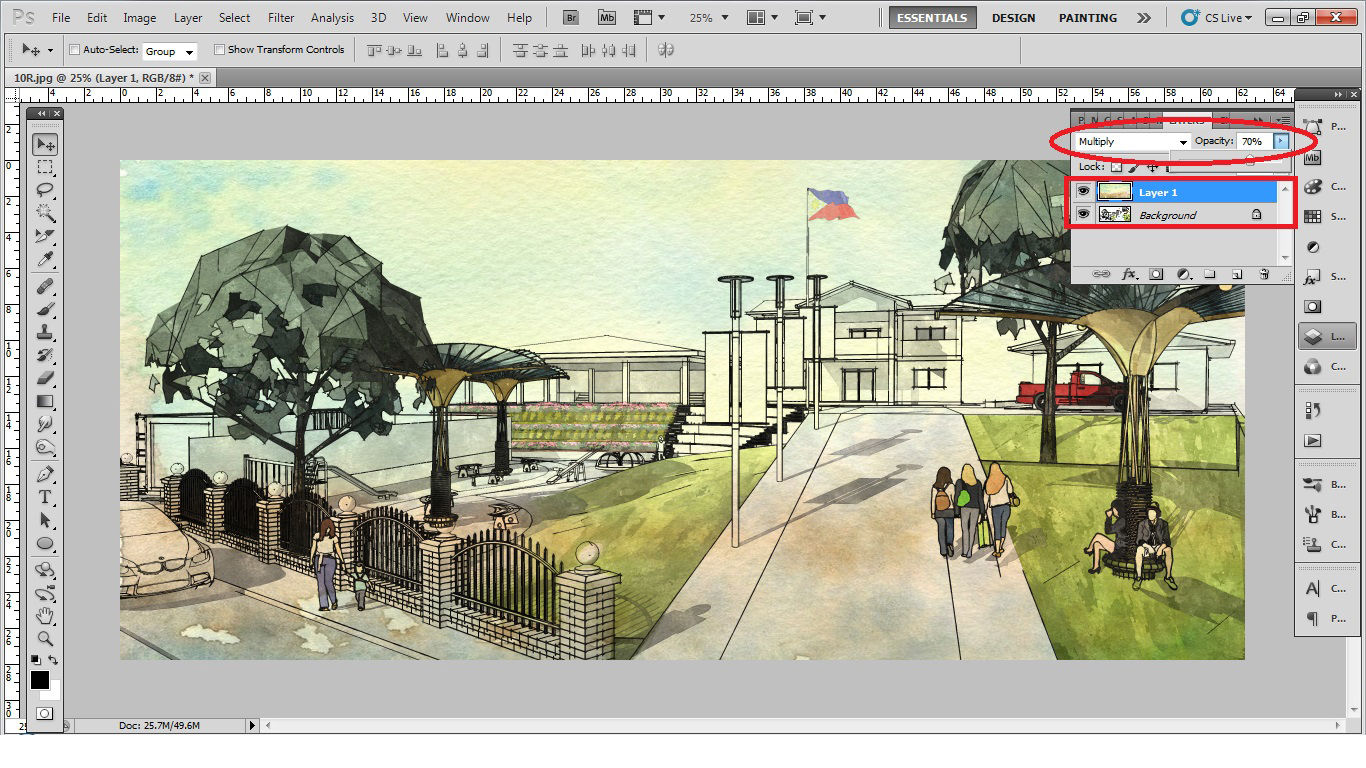
Task: Add a layer mask in the Layers panel
Action: pyautogui.click(x=1156, y=274)
